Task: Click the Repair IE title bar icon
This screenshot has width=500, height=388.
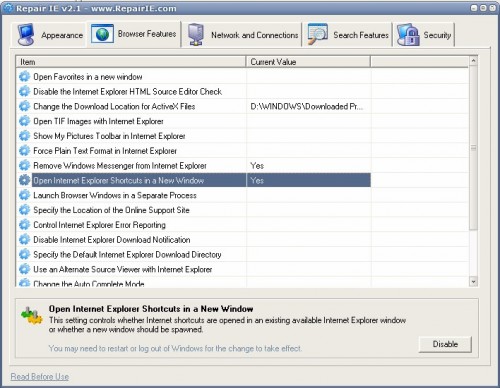Action: tap(7, 8)
